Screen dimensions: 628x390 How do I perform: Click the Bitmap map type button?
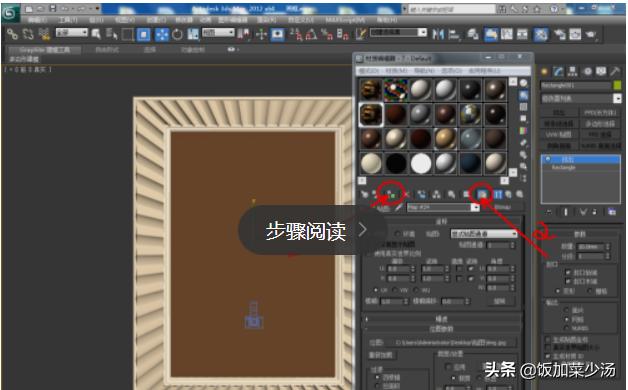(502, 207)
